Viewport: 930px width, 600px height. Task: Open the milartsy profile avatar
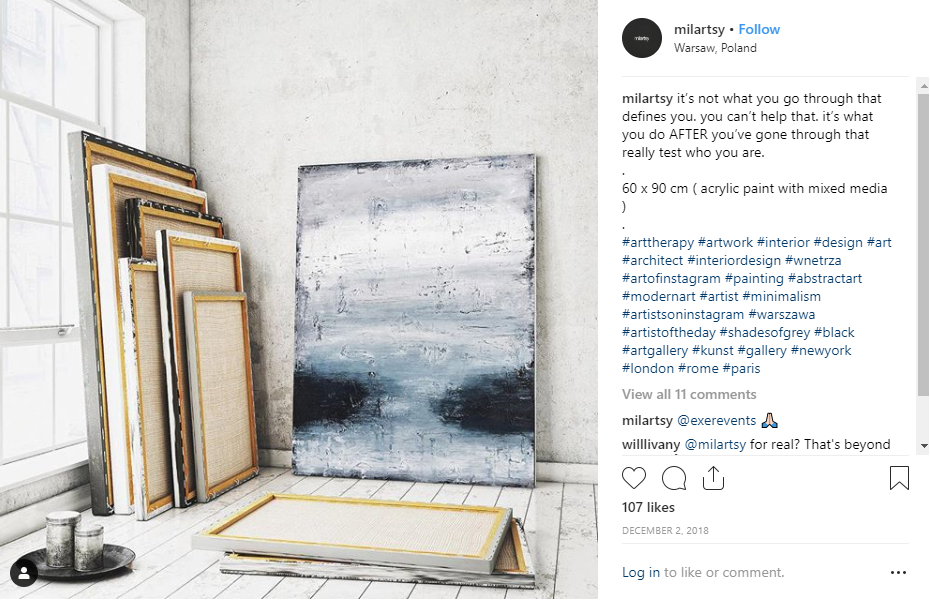pyautogui.click(x=642, y=38)
